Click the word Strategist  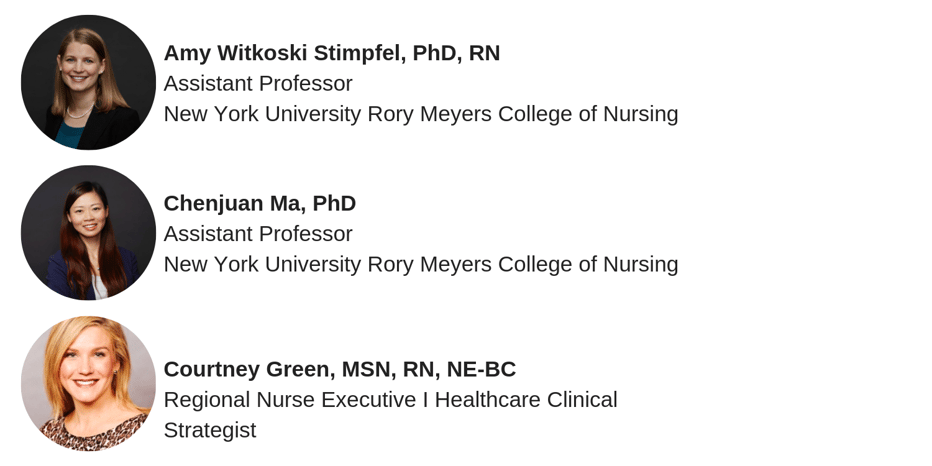[x=209, y=430]
